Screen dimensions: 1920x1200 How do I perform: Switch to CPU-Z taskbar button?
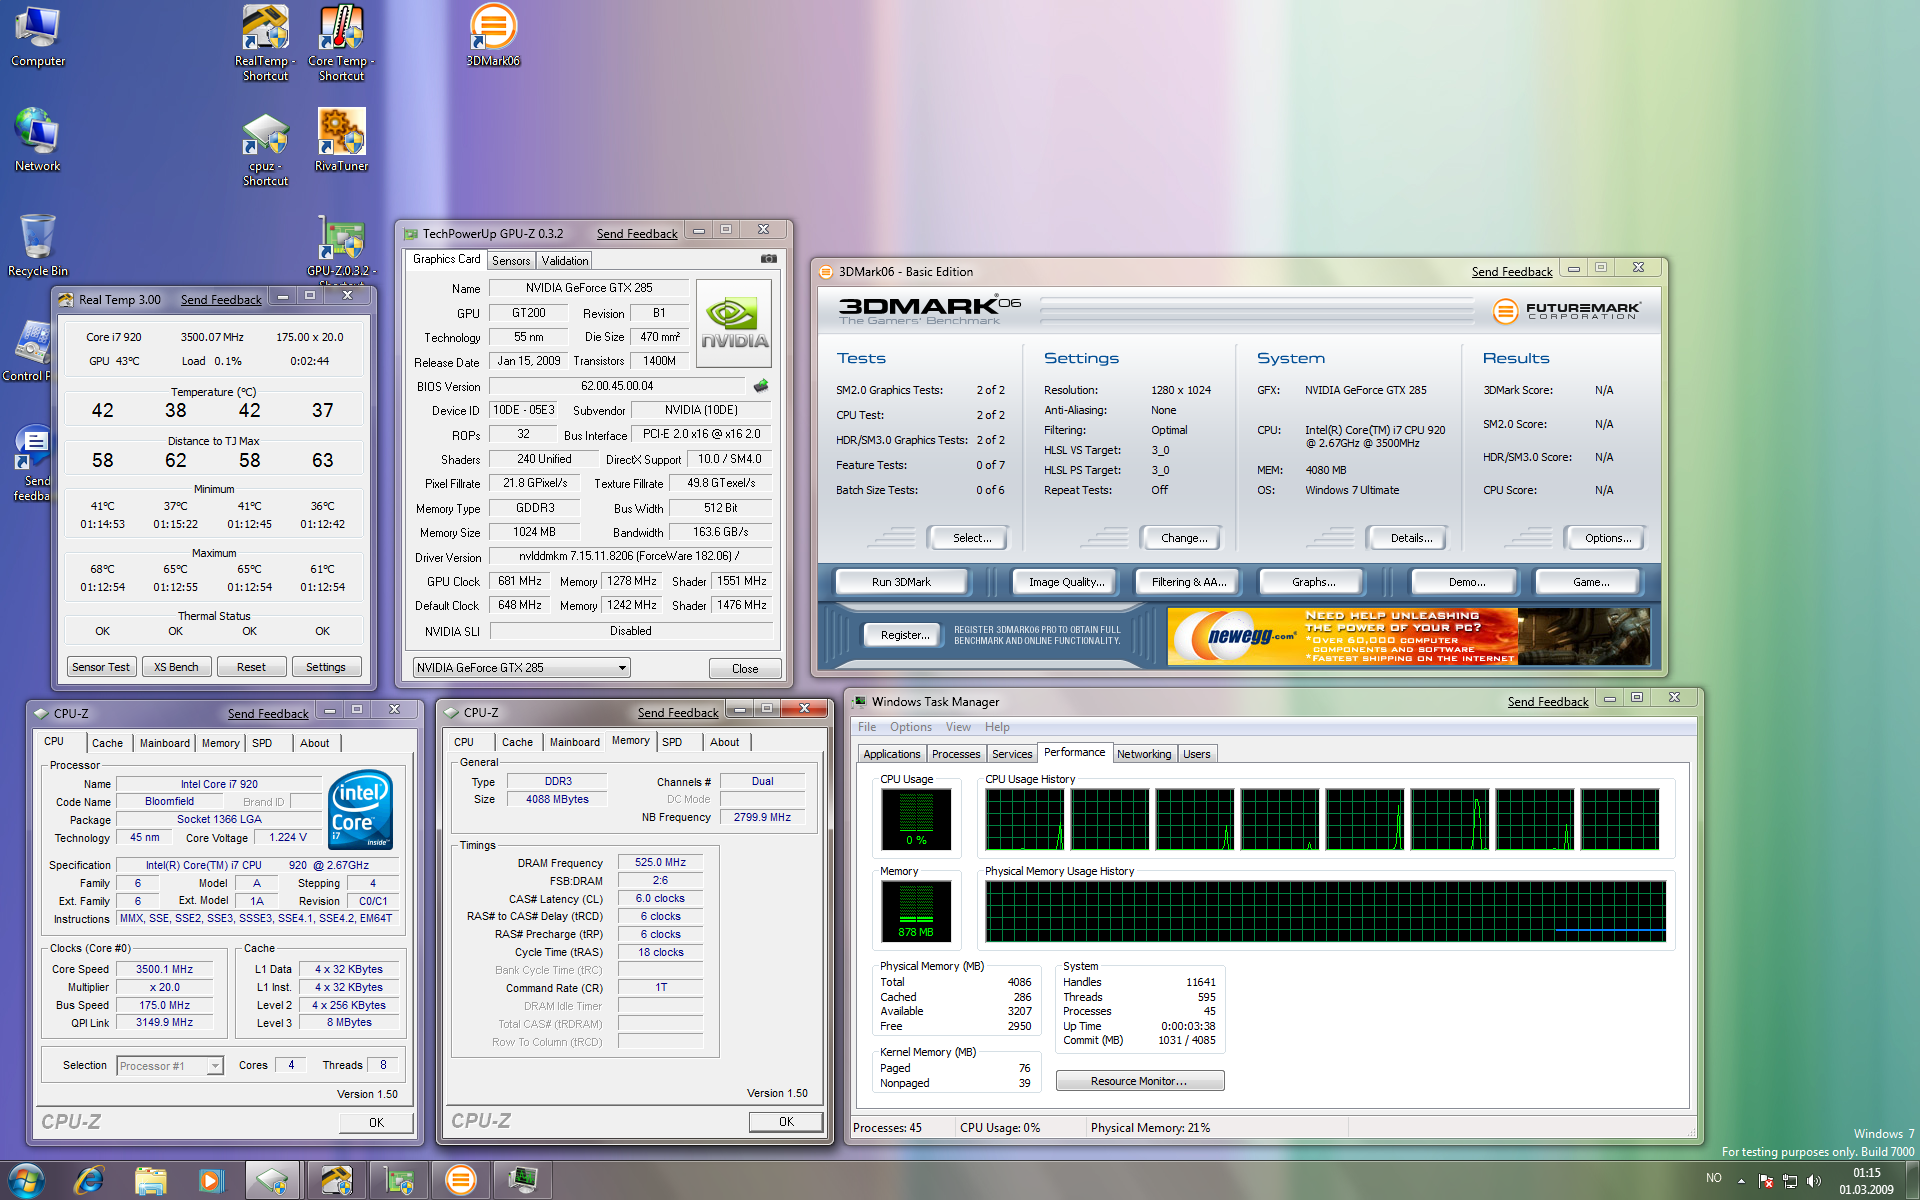pyautogui.click(x=273, y=1181)
